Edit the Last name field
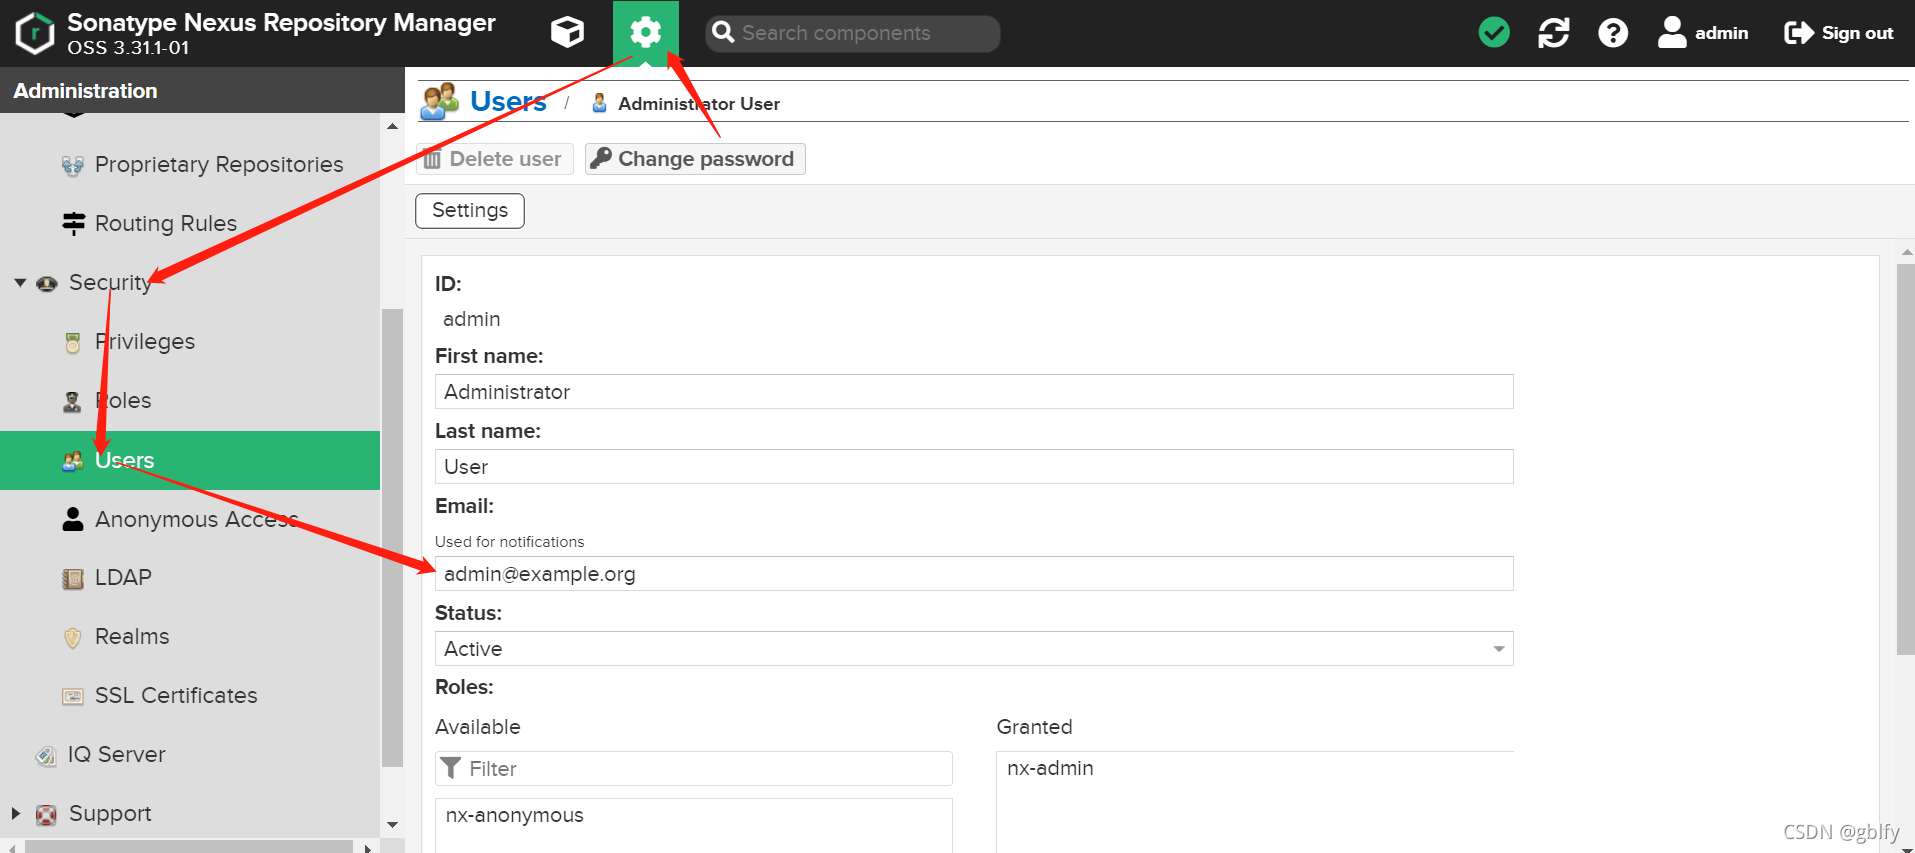Screen dimensions: 1915x853 pos(974,467)
